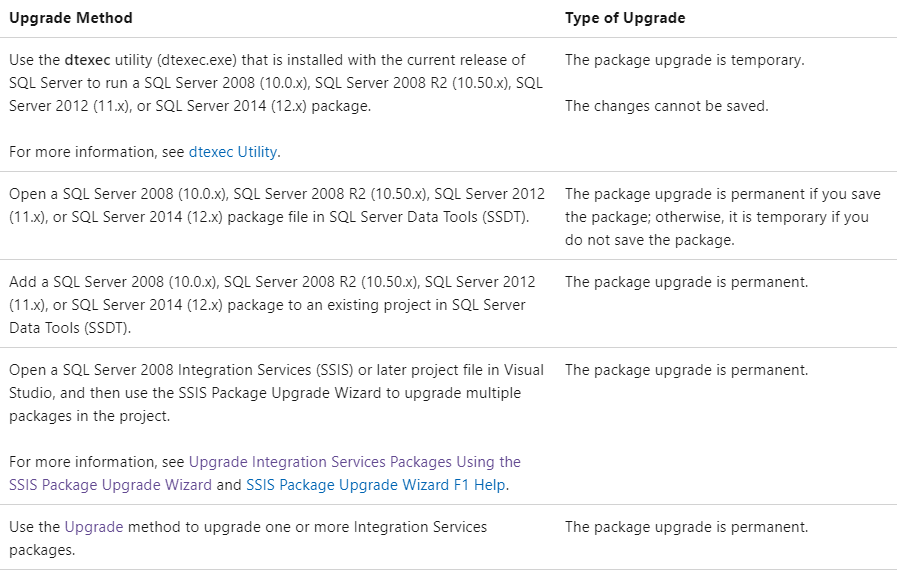
Task: Open SSIS Package Upgrade Wizard F1 Help
Action: tap(376, 485)
